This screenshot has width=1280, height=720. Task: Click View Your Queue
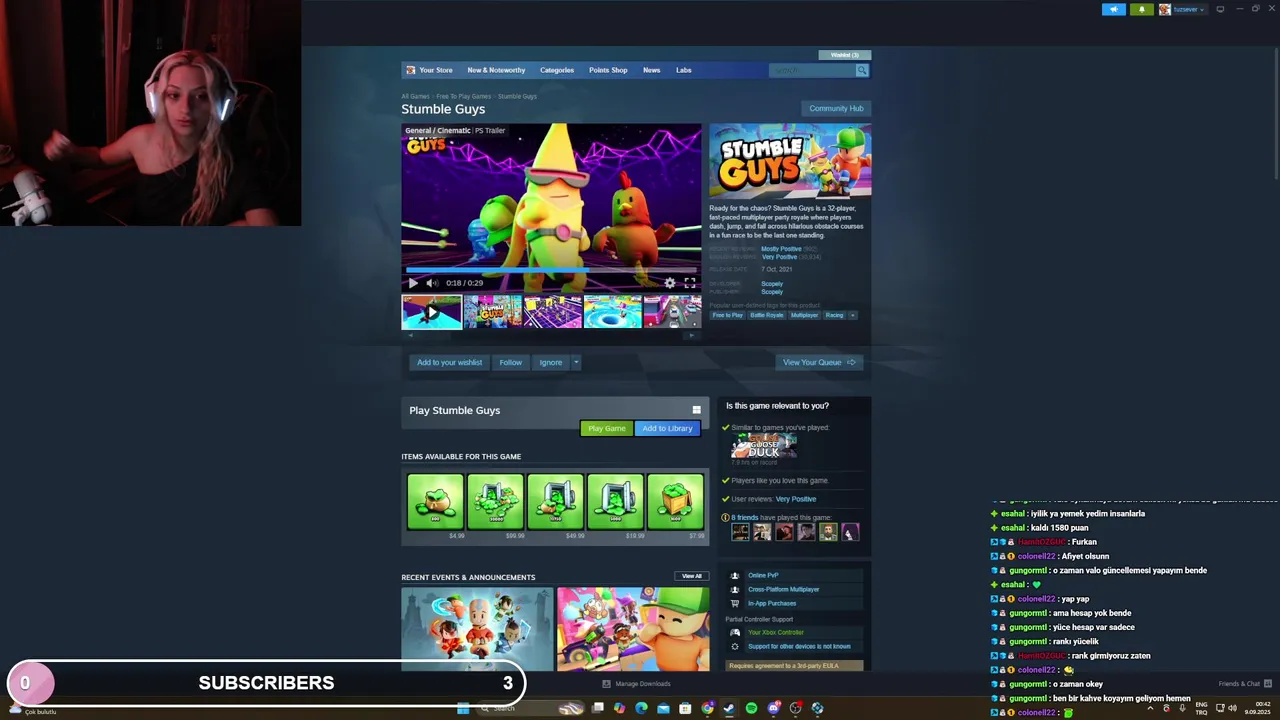pos(819,362)
